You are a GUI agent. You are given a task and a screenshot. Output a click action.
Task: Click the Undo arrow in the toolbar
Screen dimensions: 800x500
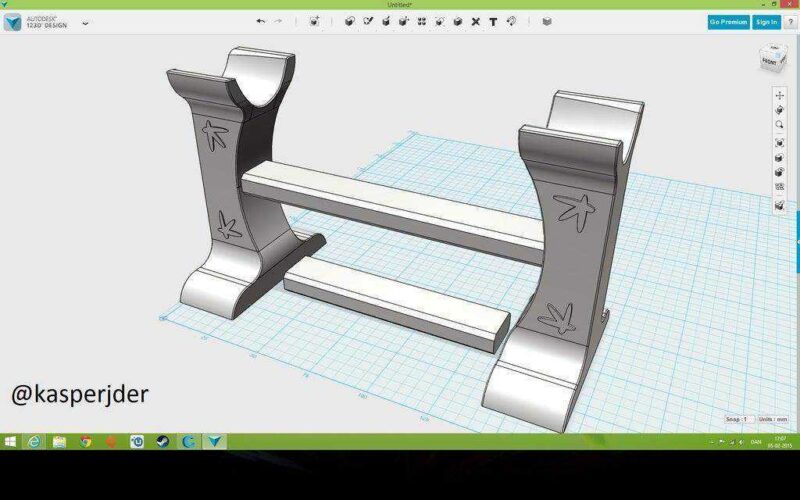(261, 21)
